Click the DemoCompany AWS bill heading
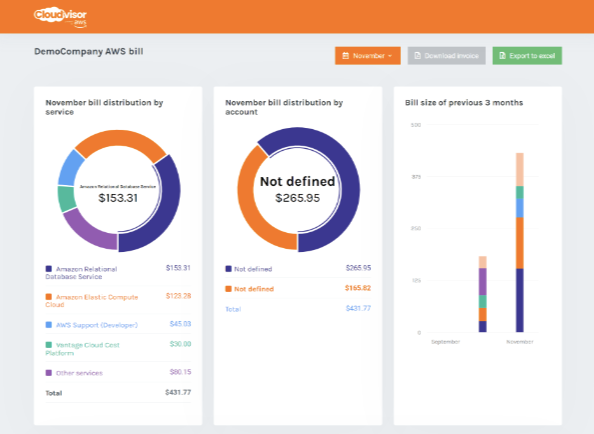 89,52
